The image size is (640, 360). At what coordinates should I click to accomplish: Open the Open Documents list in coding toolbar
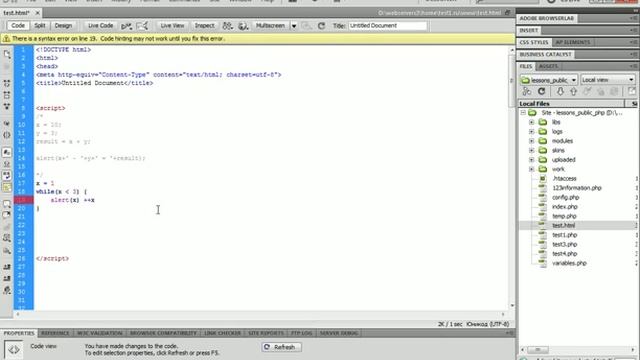7,54
